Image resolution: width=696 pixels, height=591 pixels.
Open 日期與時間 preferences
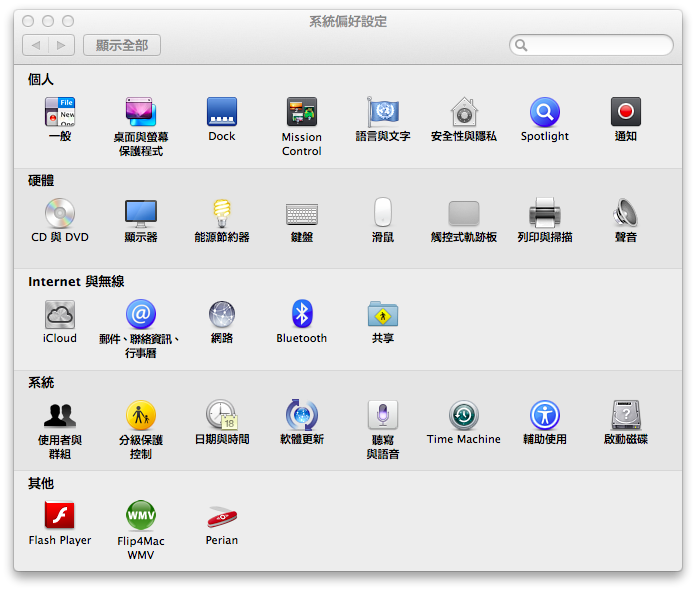[222, 415]
